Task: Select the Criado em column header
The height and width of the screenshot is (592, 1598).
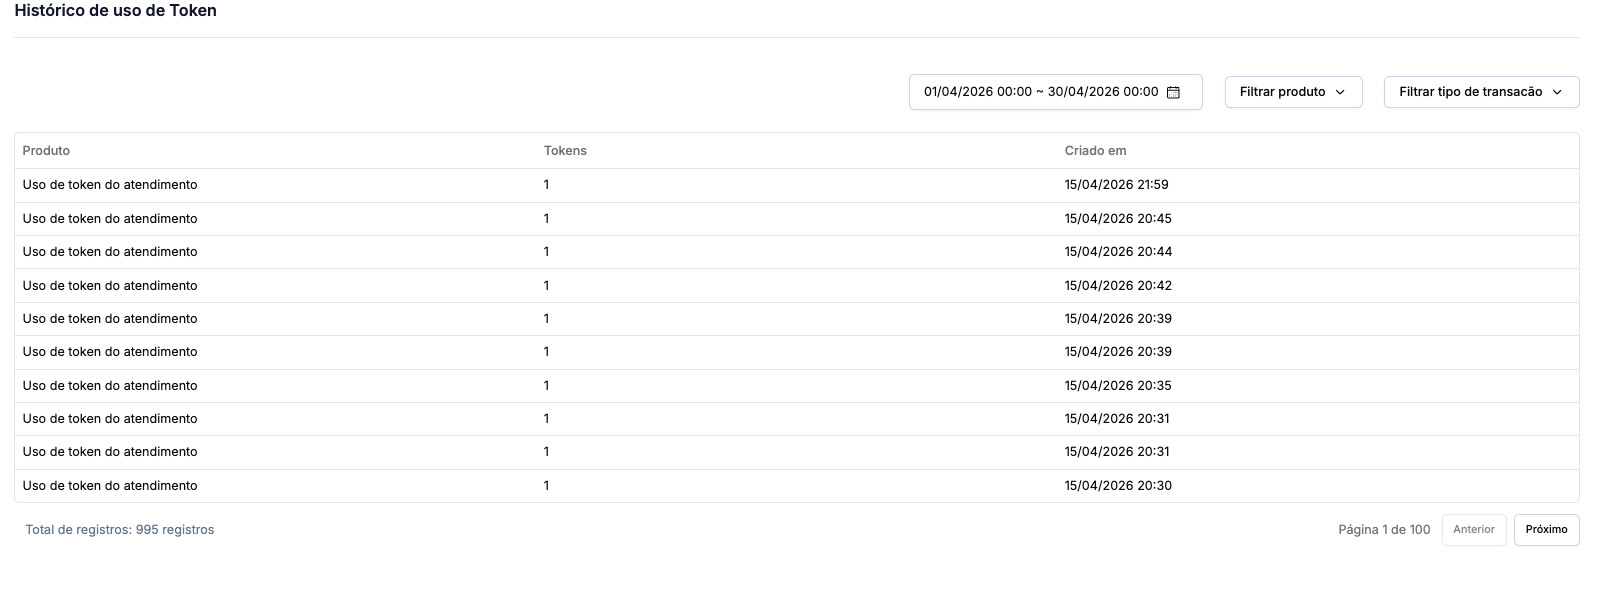Action: [1095, 151]
